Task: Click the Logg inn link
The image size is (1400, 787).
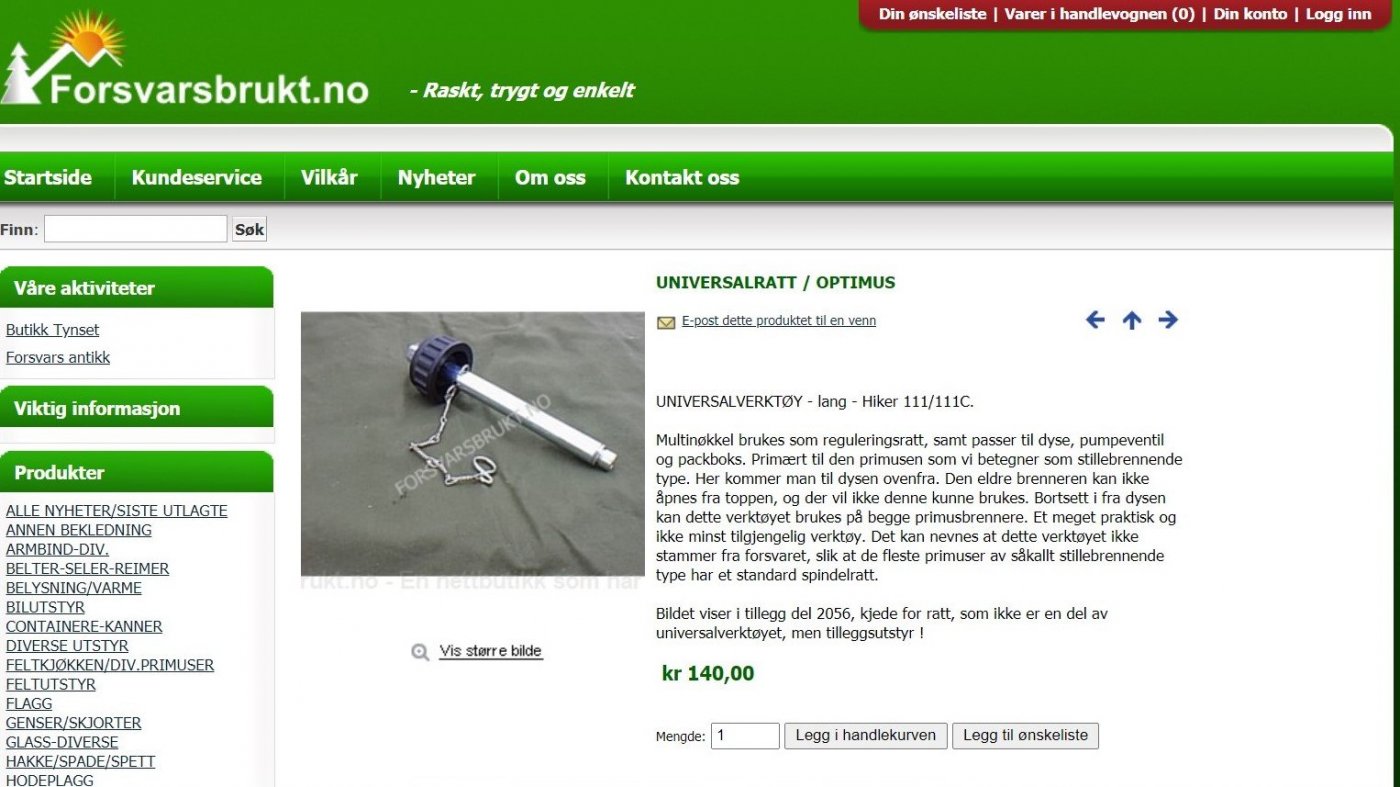Action: click(x=1339, y=14)
